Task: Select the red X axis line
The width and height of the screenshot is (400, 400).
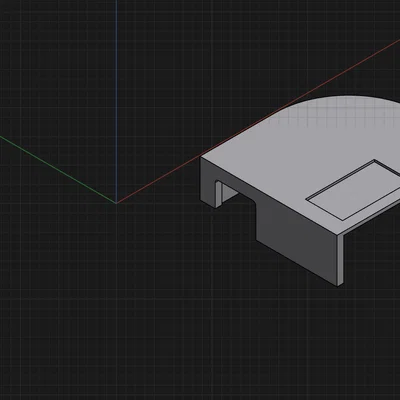Action: pyautogui.click(x=258, y=121)
